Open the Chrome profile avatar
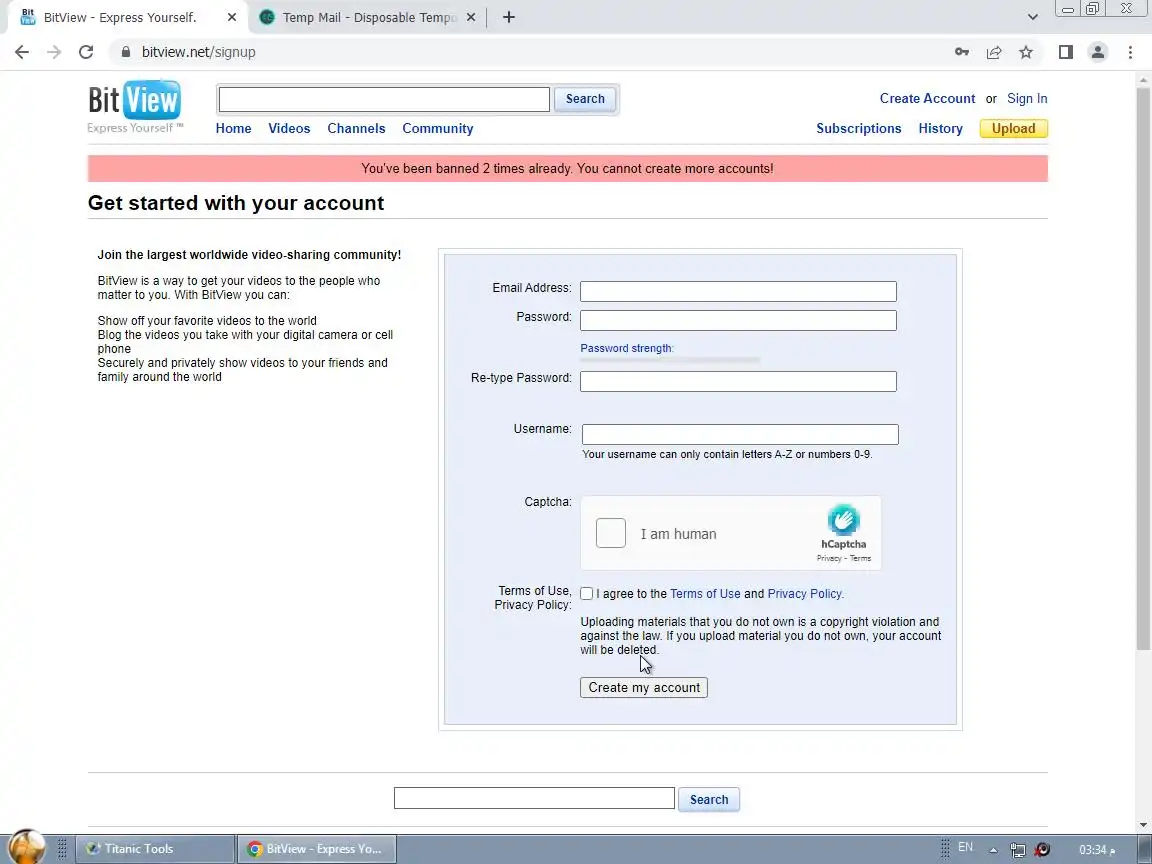1152x864 pixels. coord(1098,52)
